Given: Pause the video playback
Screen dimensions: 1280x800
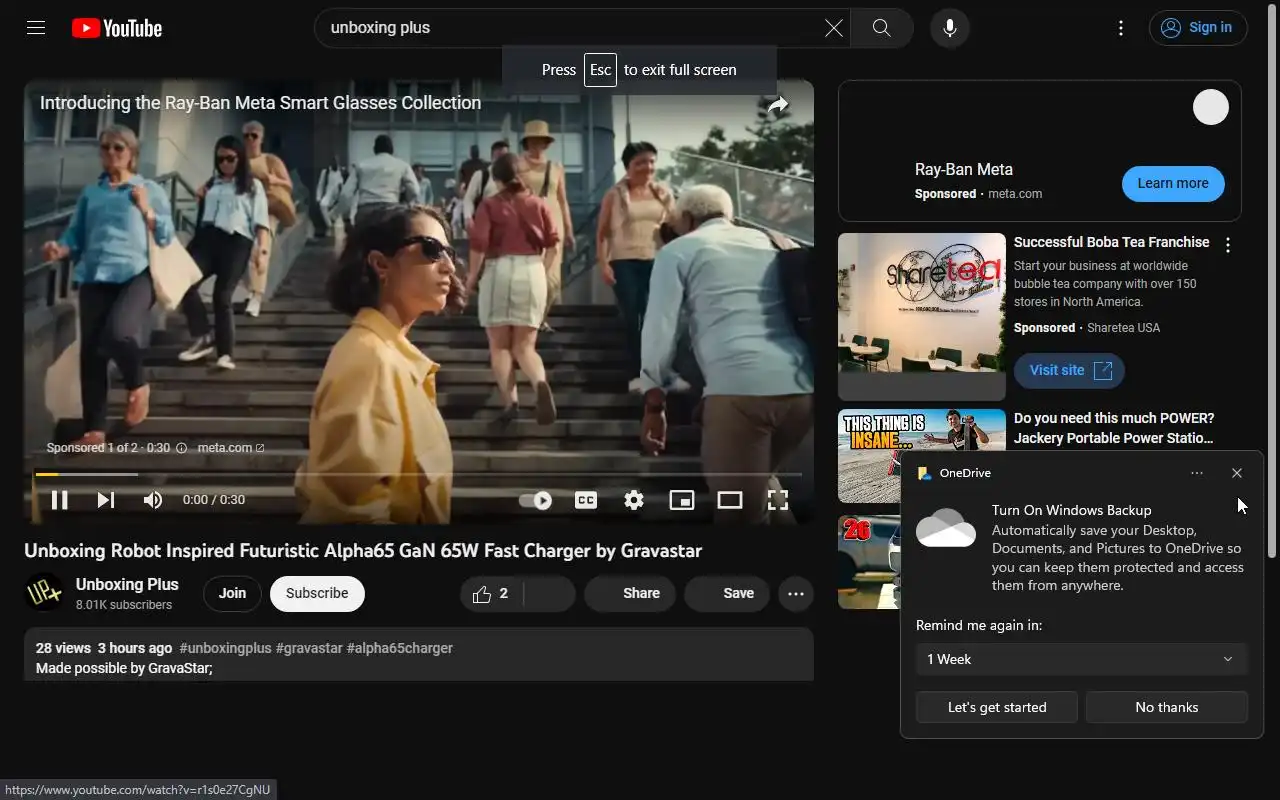Looking at the screenshot, I should tap(59, 500).
